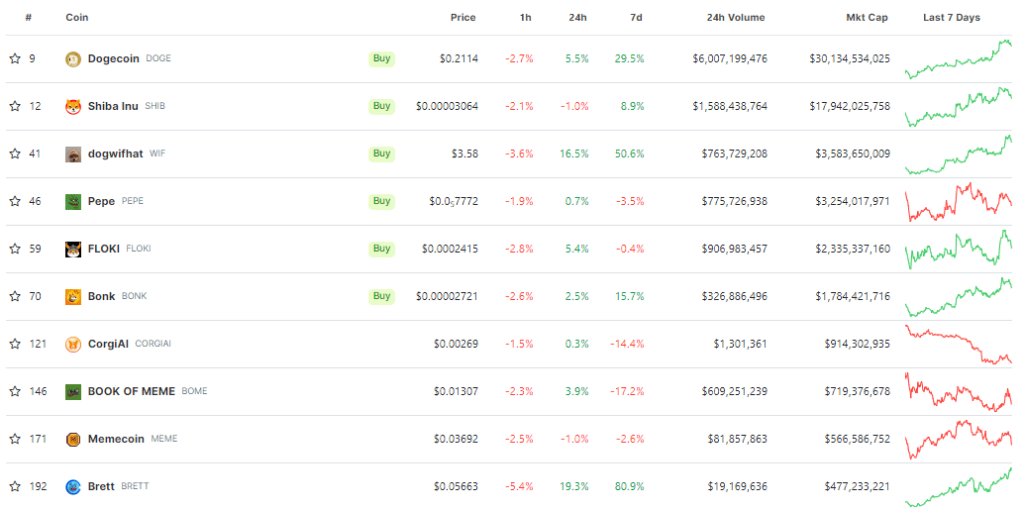This screenshot has height=509, width=1024.
Task: Open CorgiAI's red 7-day sparkline
Action: tap(958, 344)
